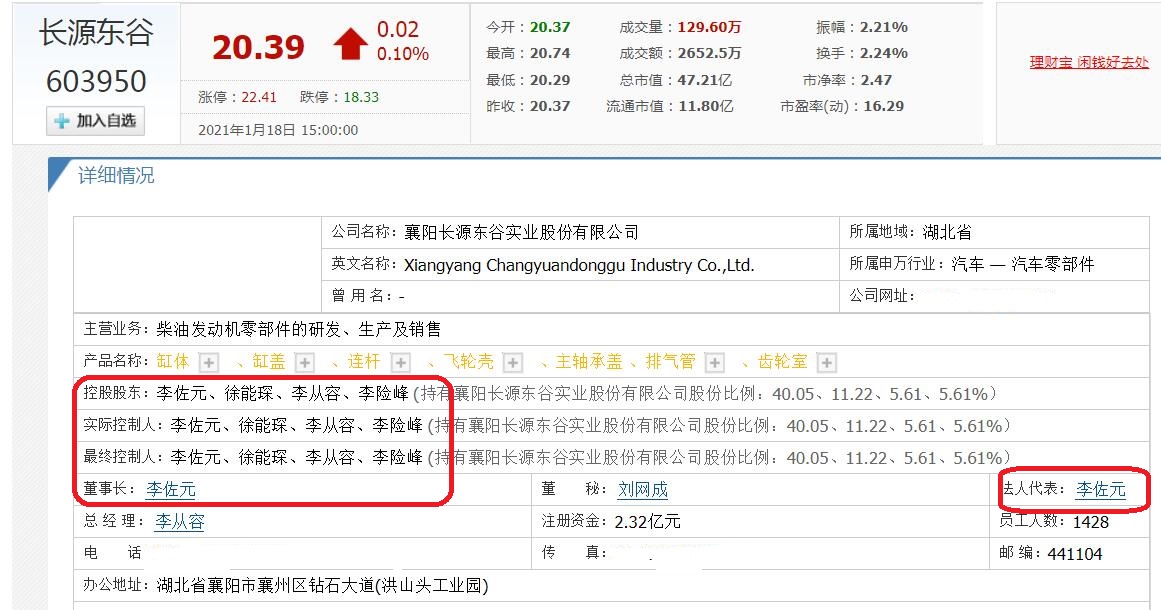1161x610 pixels.
Task: Click the 换手 value 2.24%
Action: point(884,53)
